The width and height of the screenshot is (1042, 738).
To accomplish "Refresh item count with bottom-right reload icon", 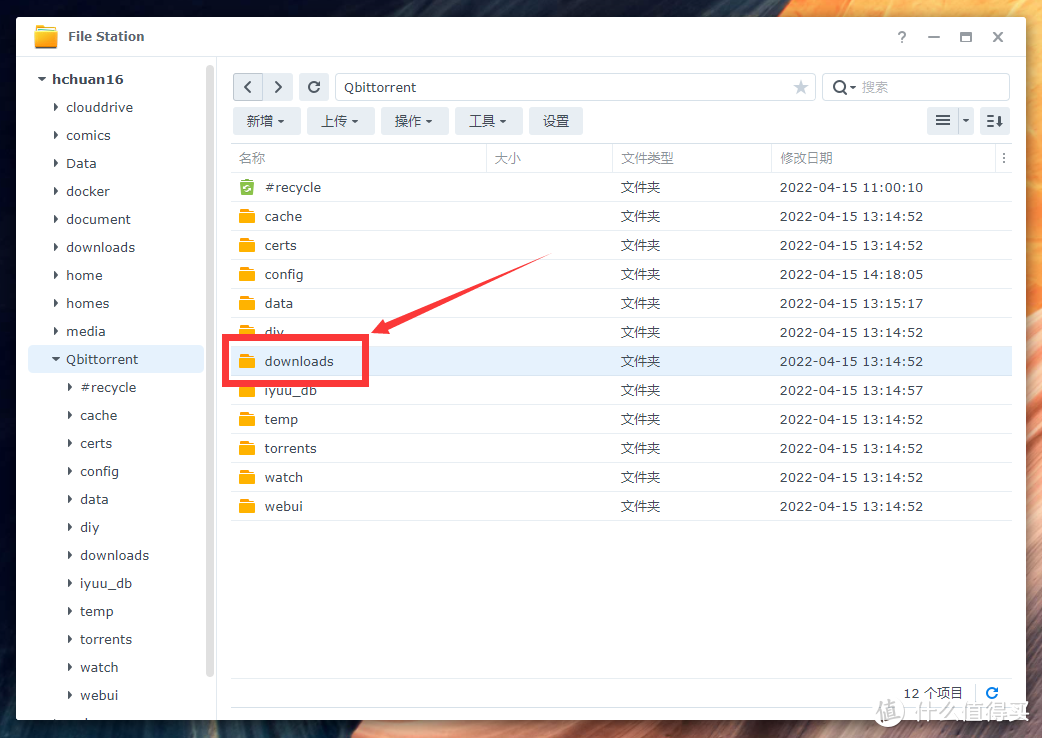I will pos(991,693).
